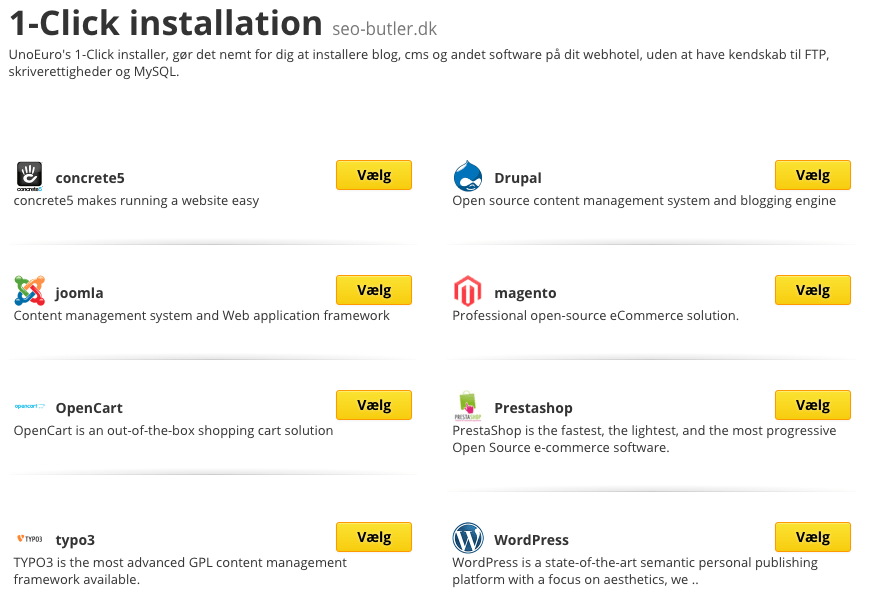Choose Drupal with its Vælg button
Screen dimensions: 873x608
pyautogui.click(x=812, y=175)
